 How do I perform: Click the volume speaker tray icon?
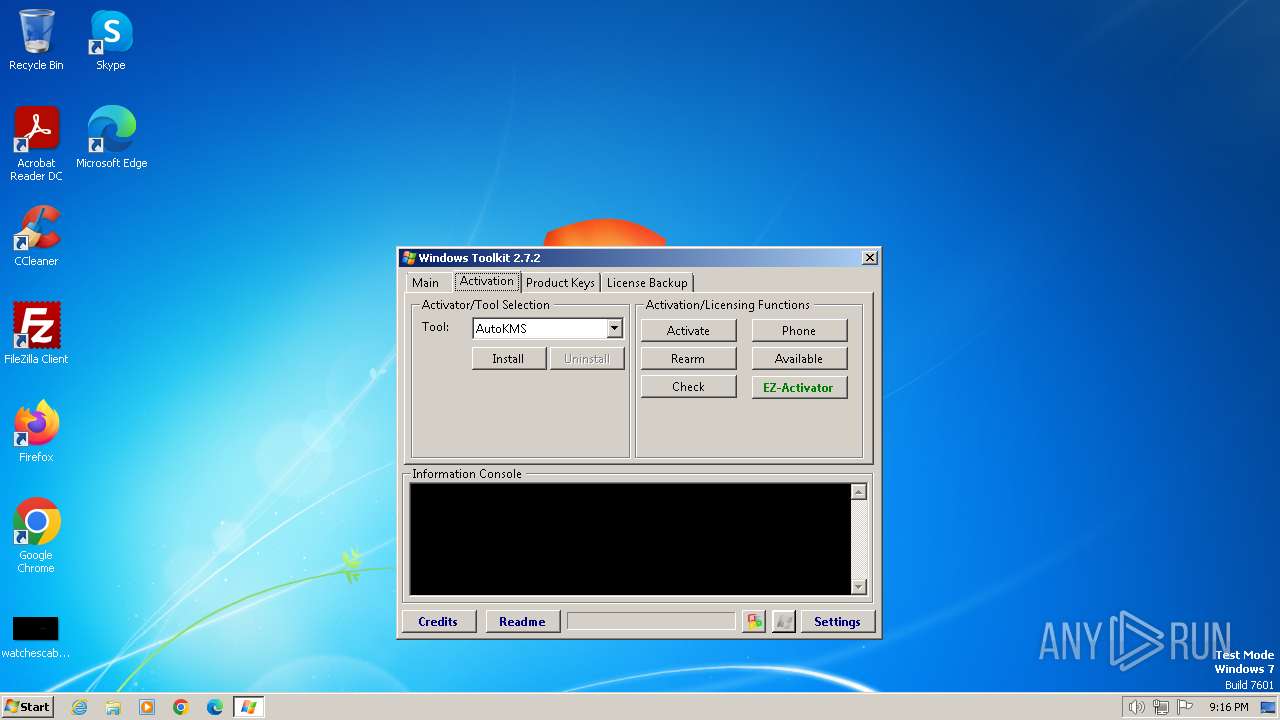tap(1136, 707)
